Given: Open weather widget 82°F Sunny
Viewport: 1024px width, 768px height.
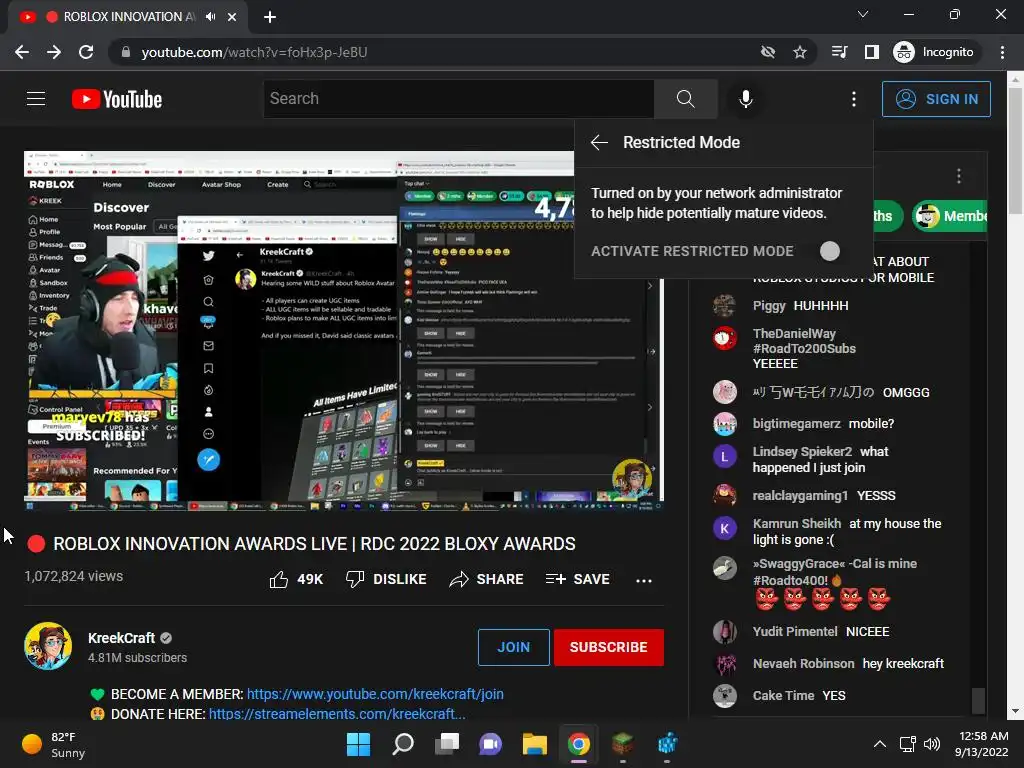Looking at the screenshot, I should click(54, 744).
